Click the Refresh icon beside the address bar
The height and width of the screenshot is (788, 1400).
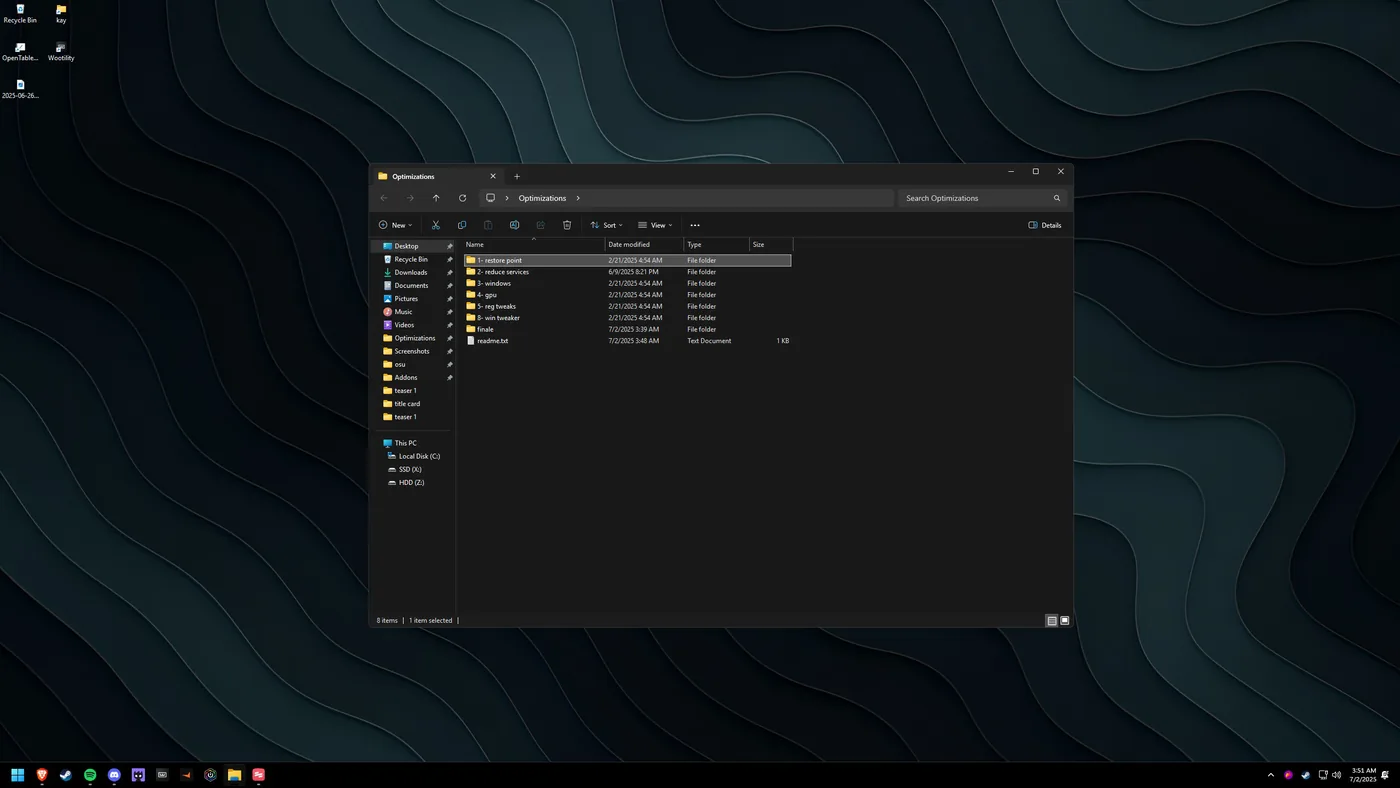(x=462, y=198)
